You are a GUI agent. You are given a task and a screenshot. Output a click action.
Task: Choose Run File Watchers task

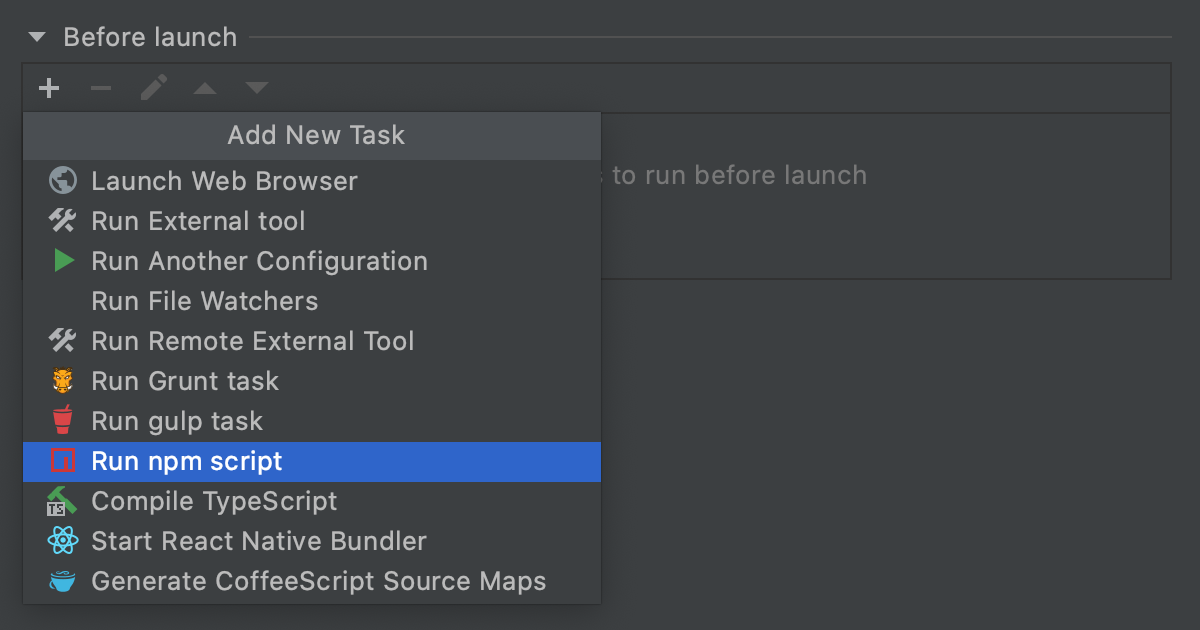(204, 301)
